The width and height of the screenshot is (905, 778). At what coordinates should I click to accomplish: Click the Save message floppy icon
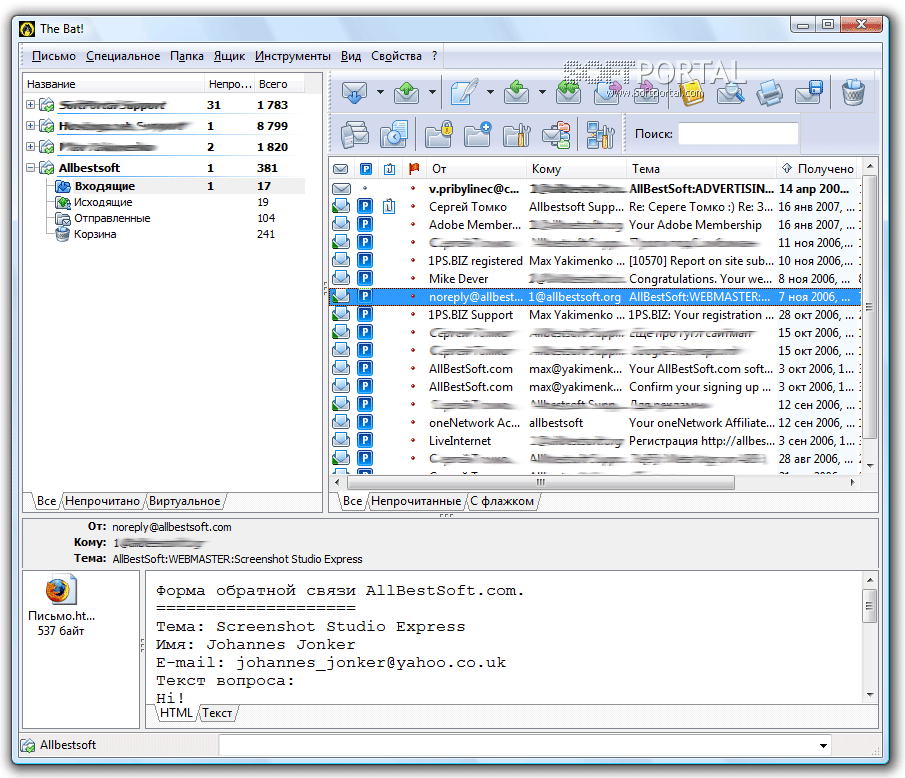tap(807, 94)
